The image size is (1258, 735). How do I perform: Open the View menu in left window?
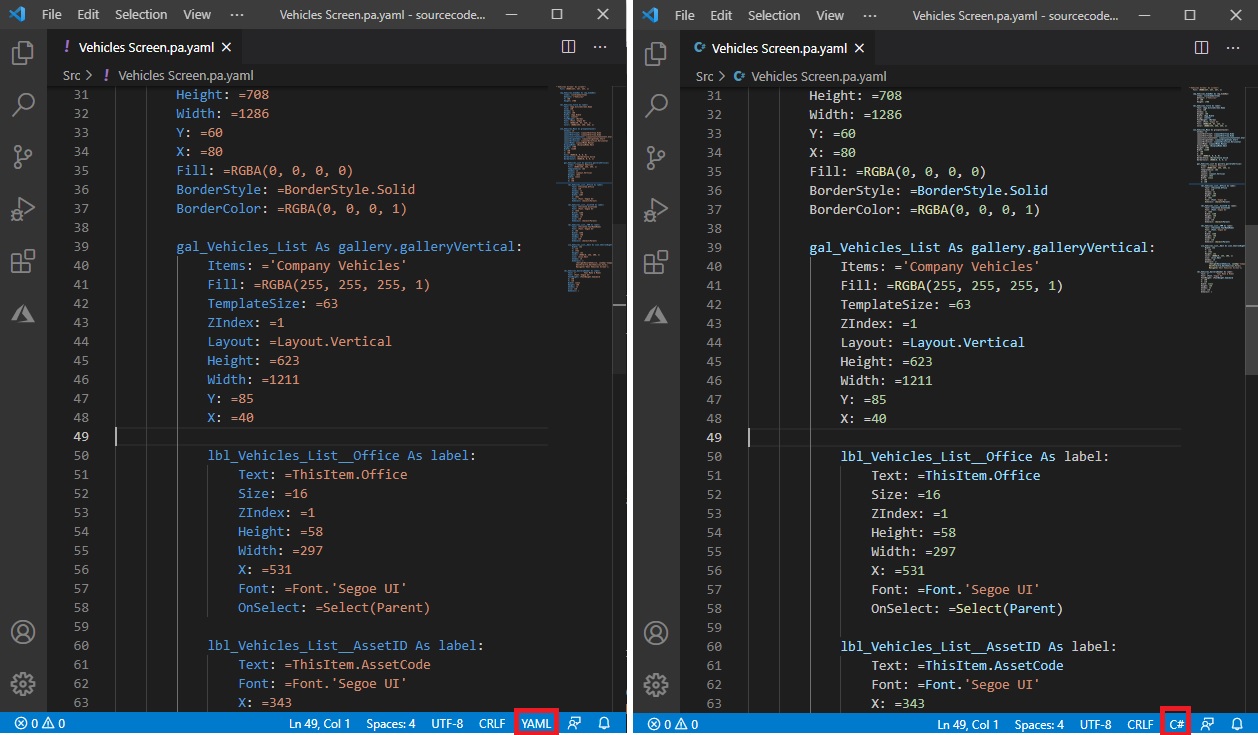click(x=196, y=14)
